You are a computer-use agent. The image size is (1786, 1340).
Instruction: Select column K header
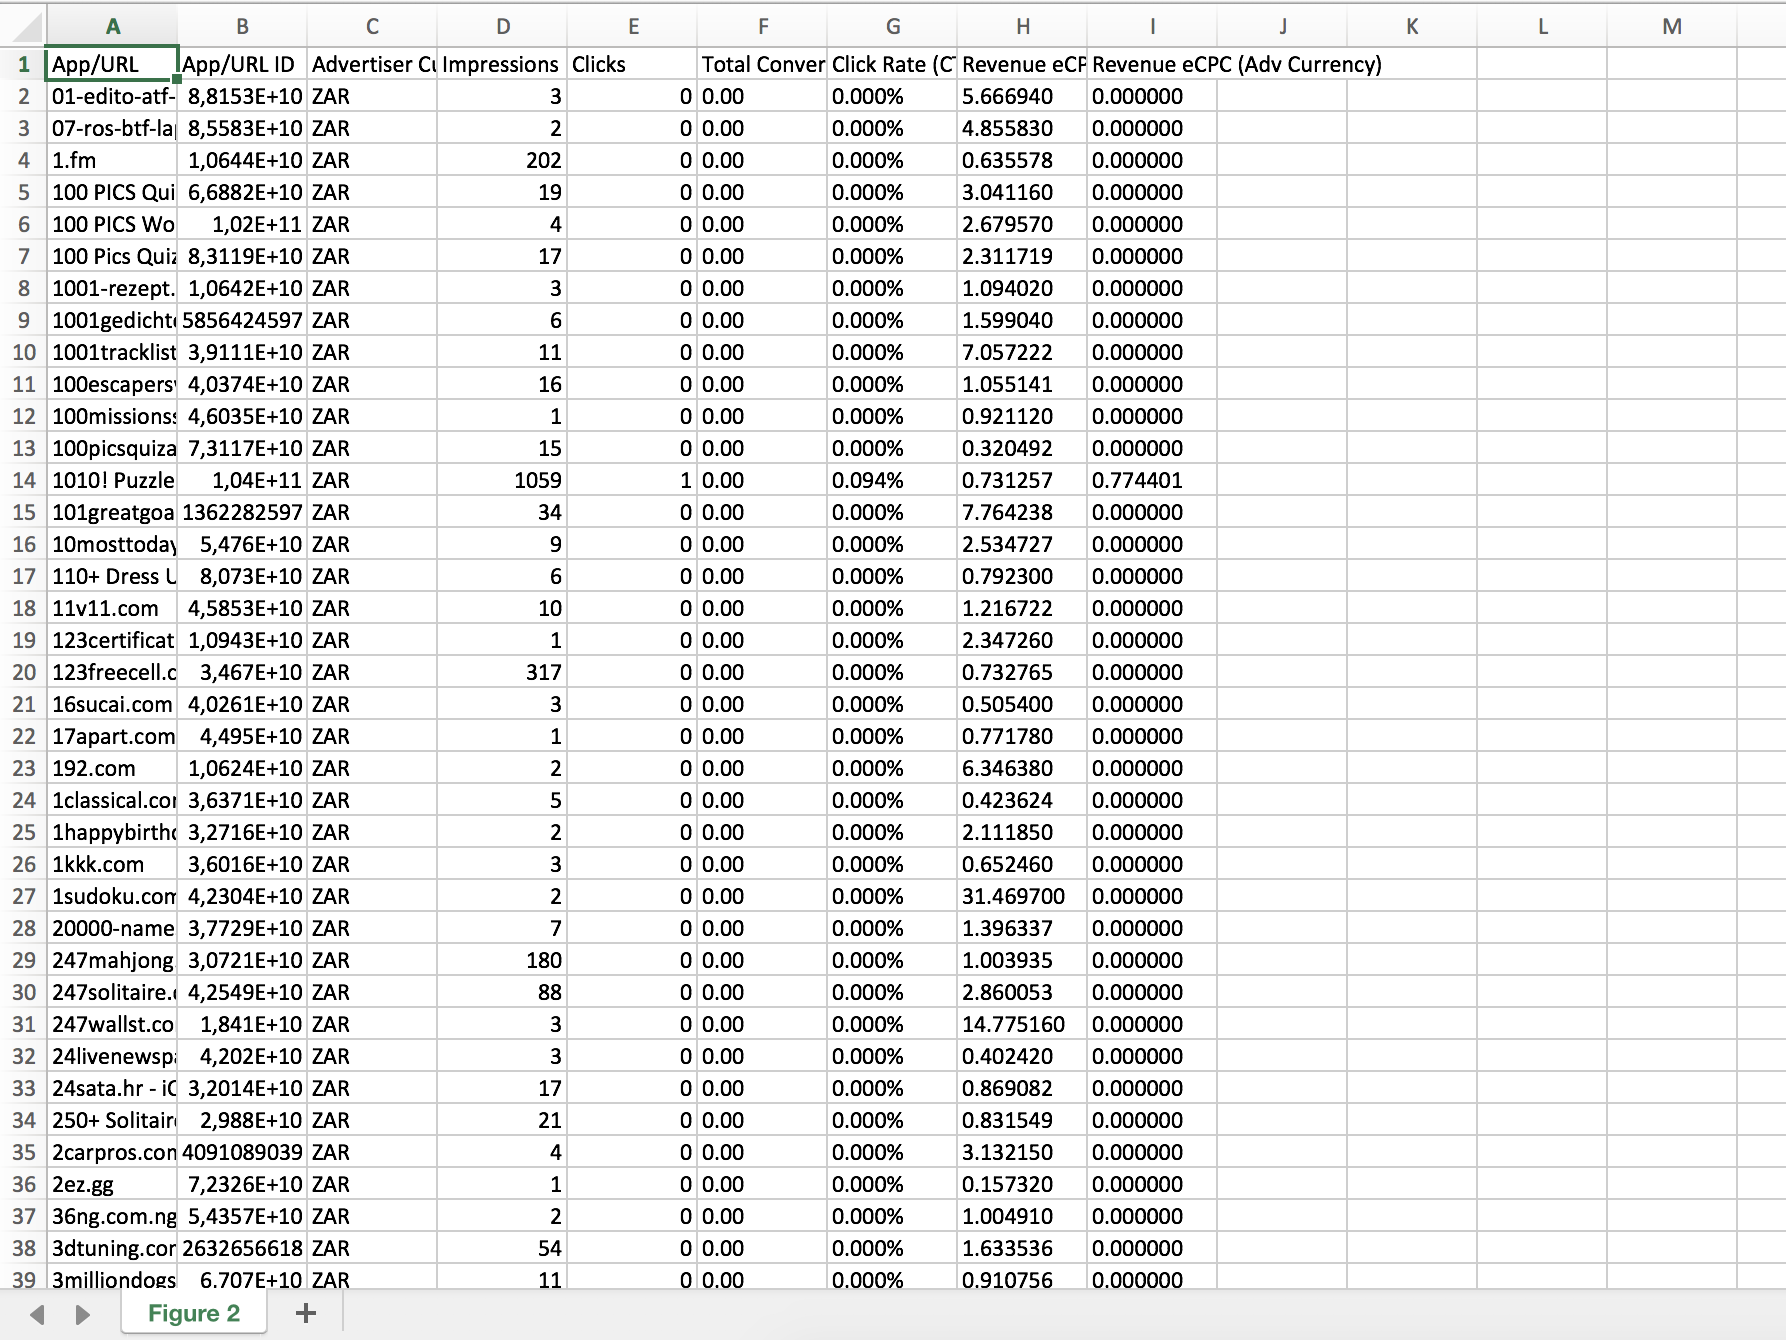pos(1413,27)
